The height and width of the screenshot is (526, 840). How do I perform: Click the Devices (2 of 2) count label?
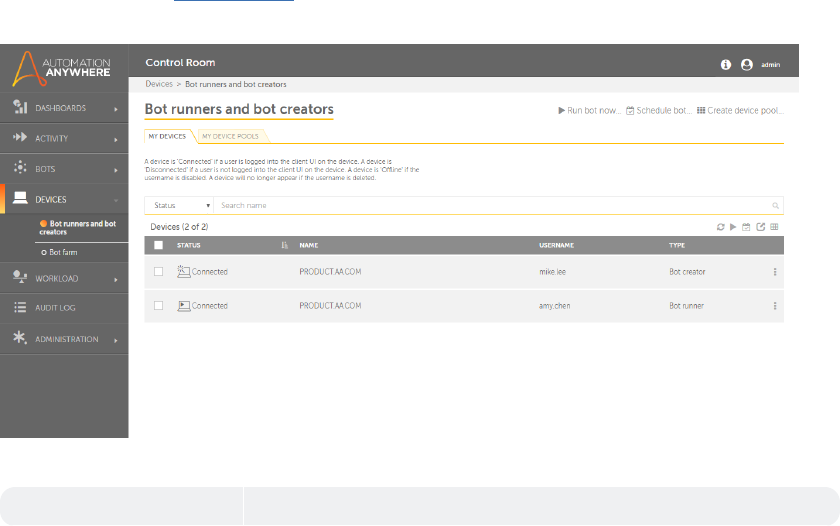[179, 227]
